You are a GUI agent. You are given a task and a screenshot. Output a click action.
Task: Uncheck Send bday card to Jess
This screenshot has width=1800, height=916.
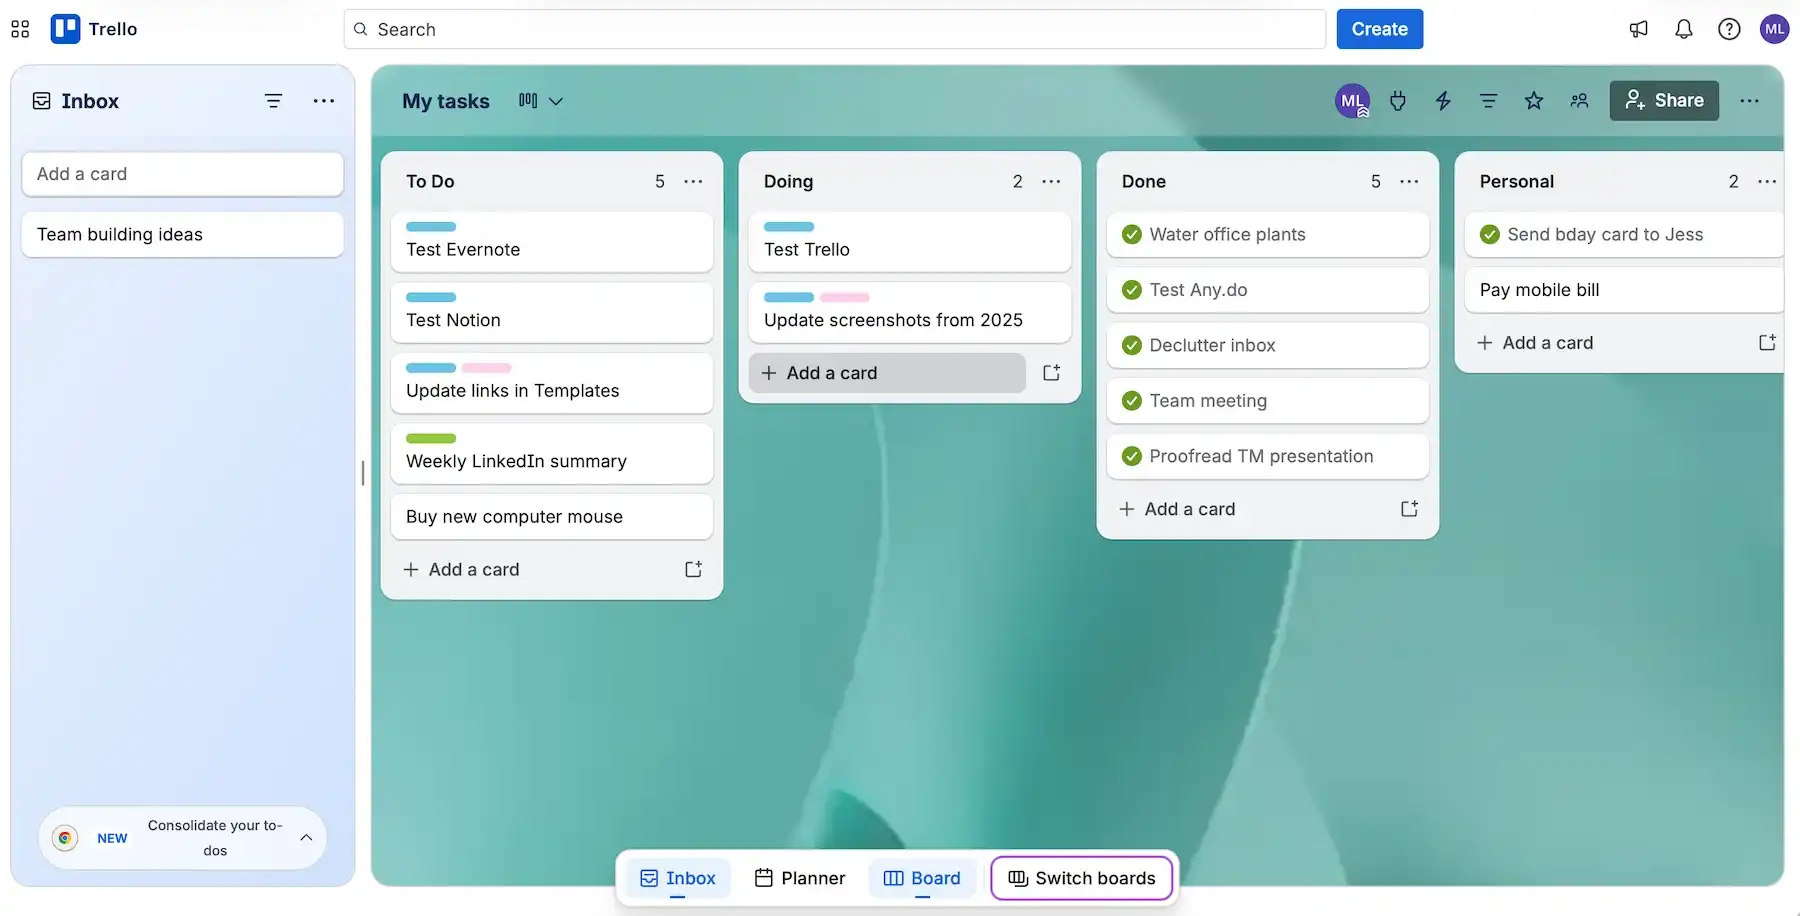point(1490,234)
